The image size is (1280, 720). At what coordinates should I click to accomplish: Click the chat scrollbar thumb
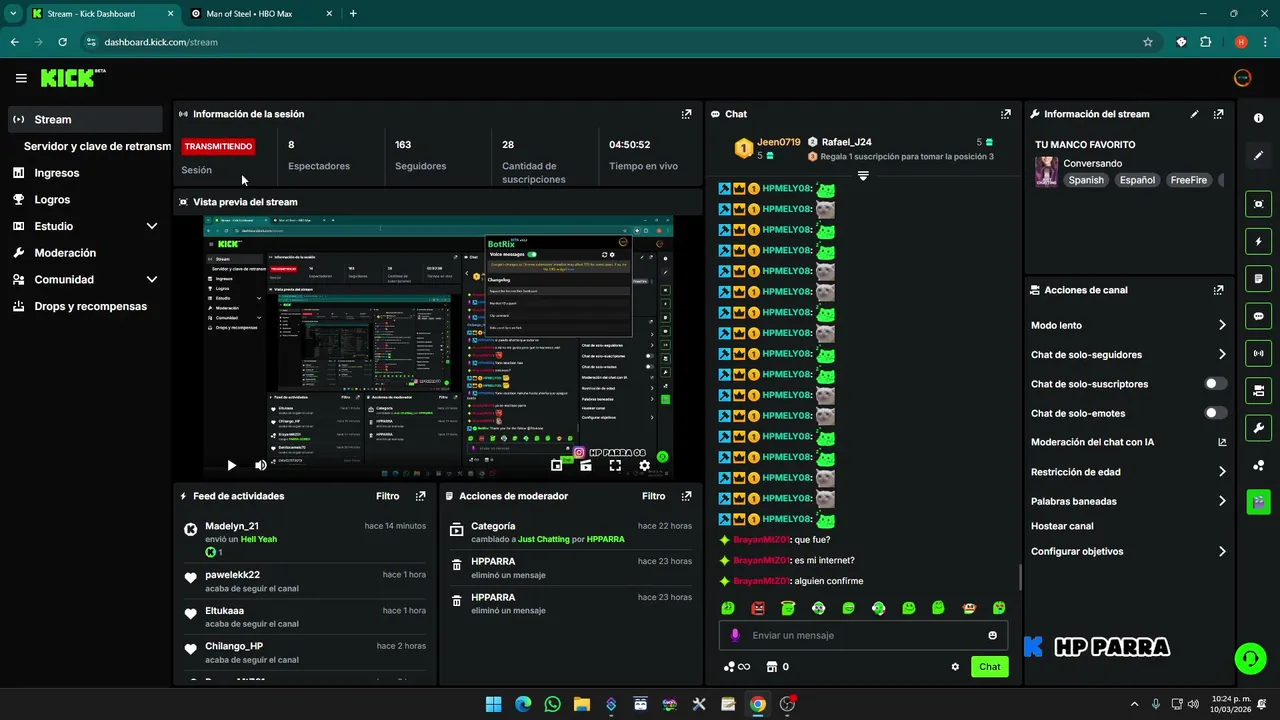click(1020, 578)
